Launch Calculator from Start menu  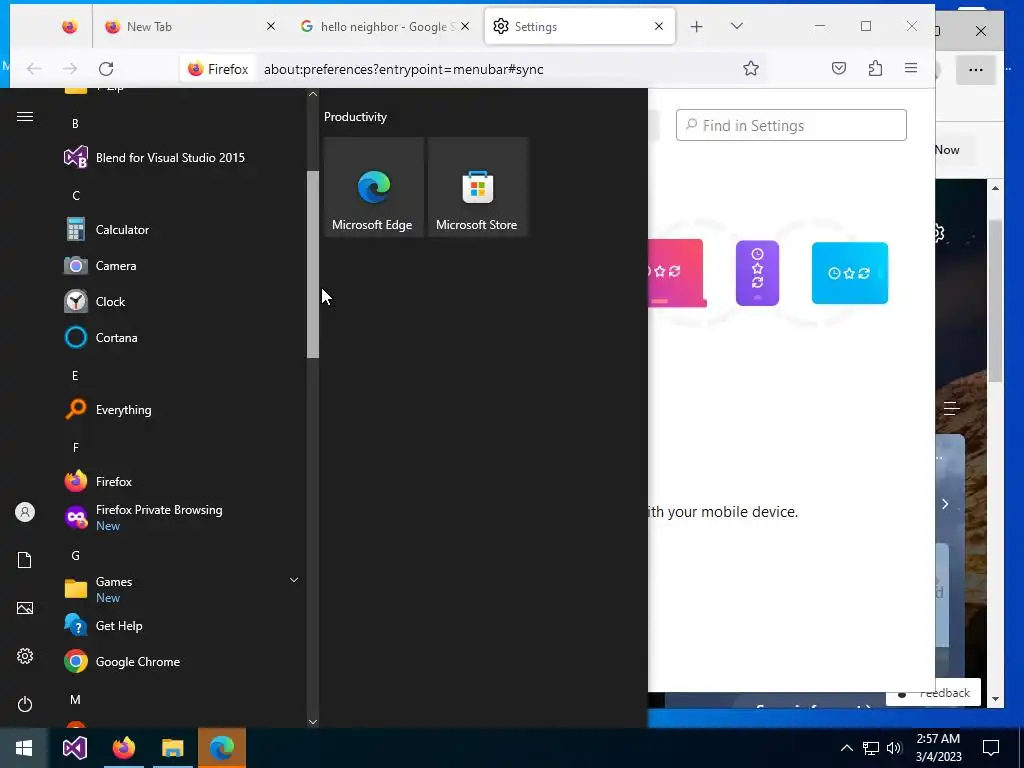click(x=107, y=230)
